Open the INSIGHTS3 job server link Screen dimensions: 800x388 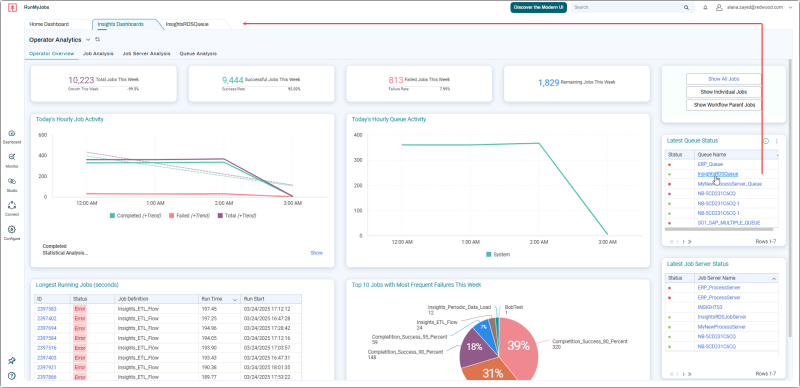(709, 307)
